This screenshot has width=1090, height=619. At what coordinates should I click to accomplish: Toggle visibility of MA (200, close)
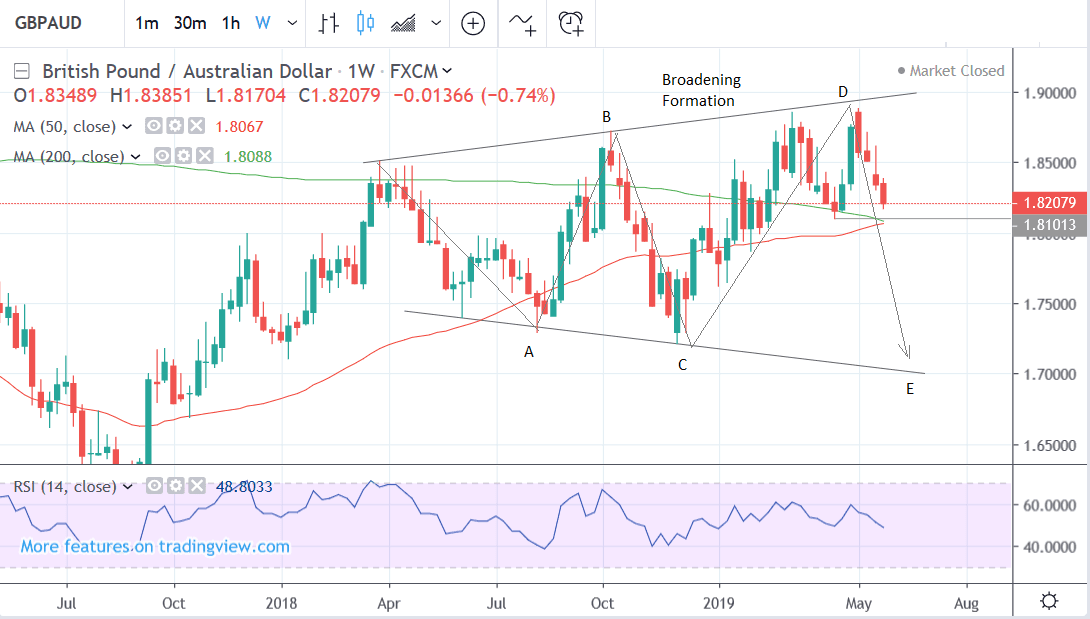coord(160,157)
